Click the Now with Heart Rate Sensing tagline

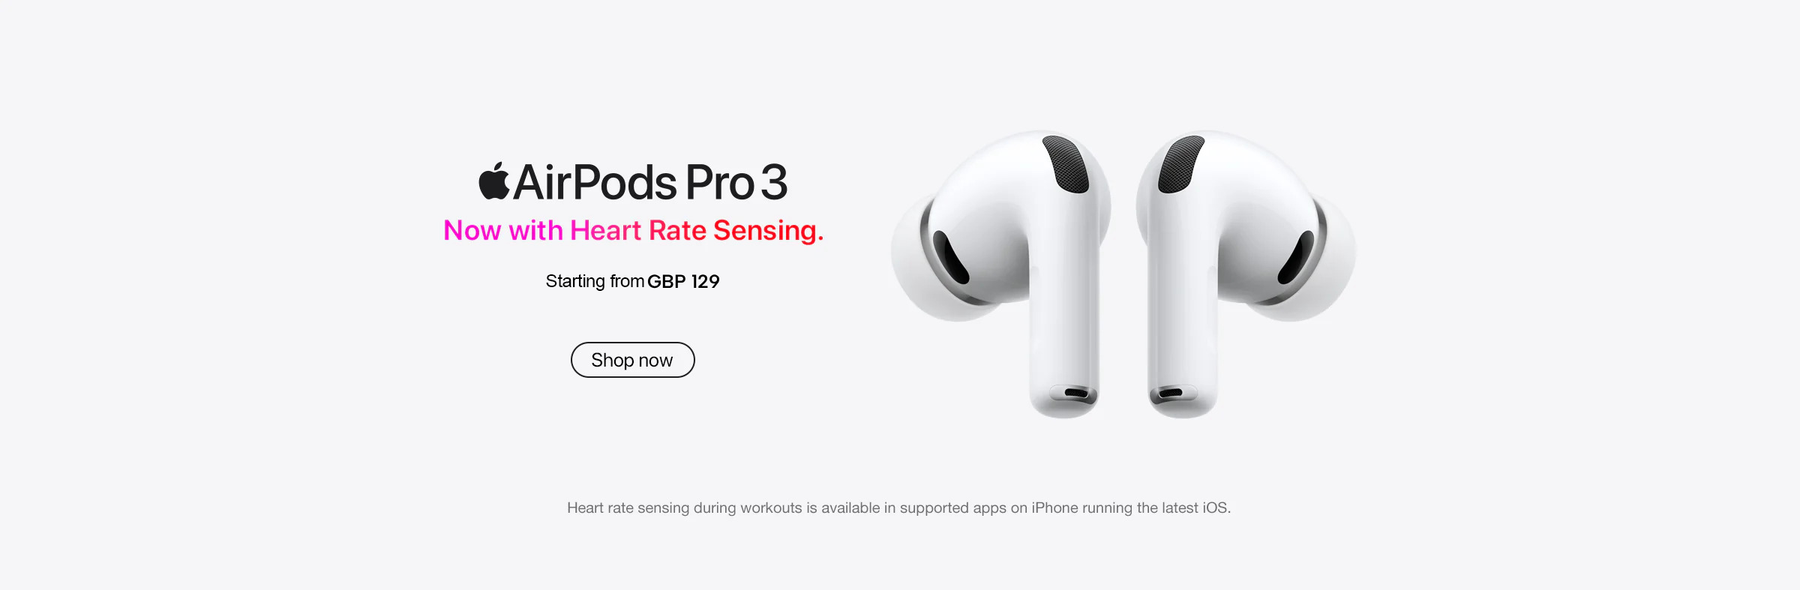(633, 230)
